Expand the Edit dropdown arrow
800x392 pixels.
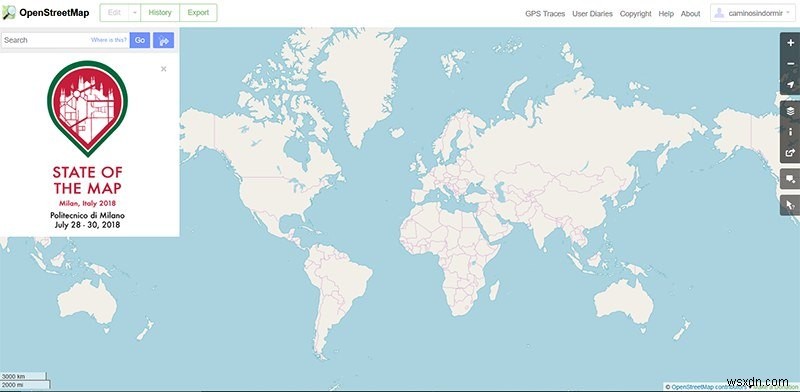click(135, 13)
